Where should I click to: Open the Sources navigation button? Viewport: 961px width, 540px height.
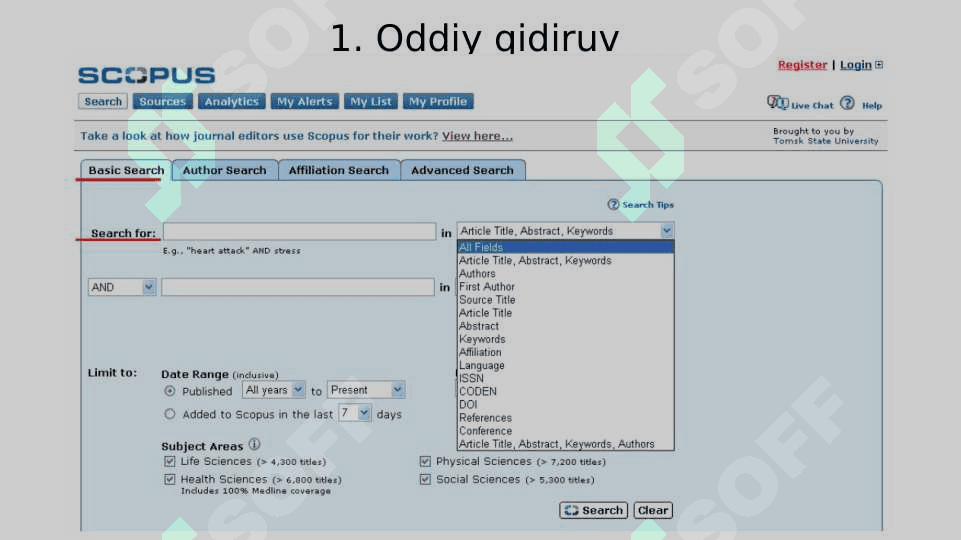[162, 102]
